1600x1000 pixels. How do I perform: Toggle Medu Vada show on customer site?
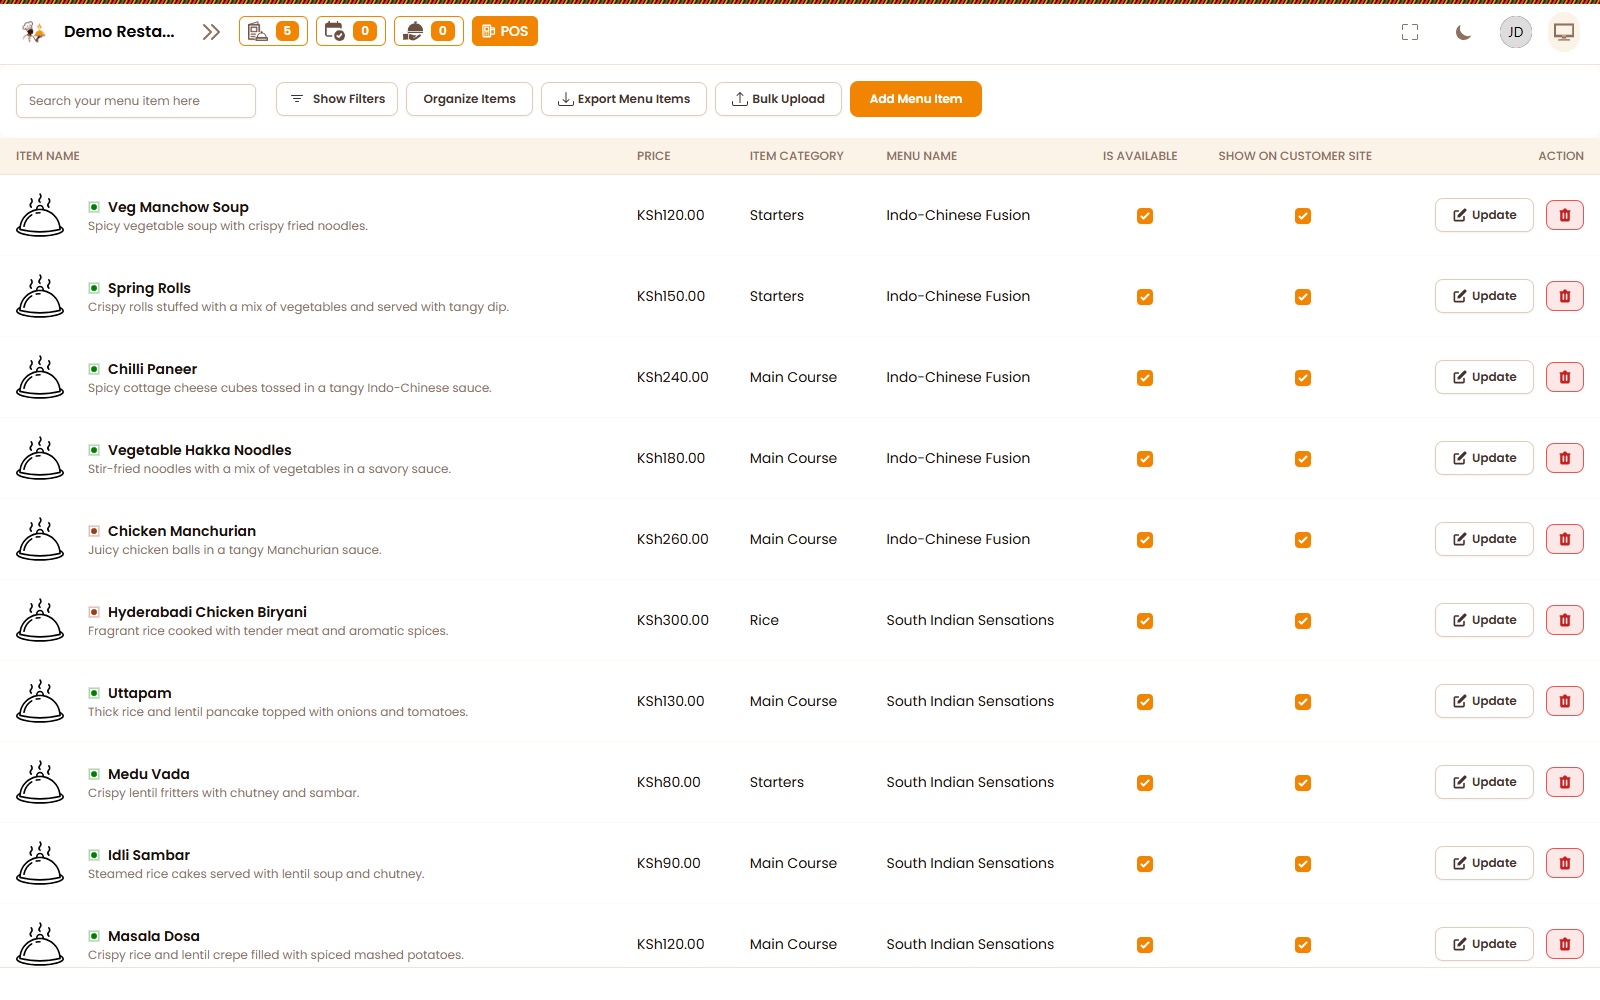[1303, 783]
